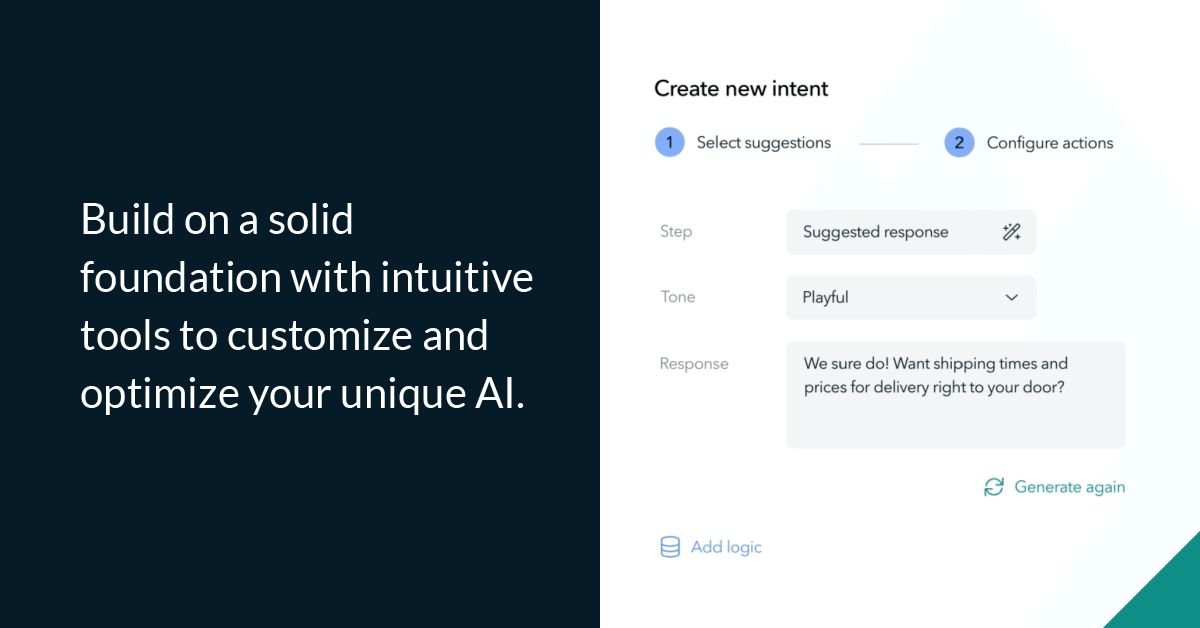Image resolution: width=1200 pixels, height=628 pixels.
Task: Click the refresh icon next to Generate again
Action: click(x=992, y=487)
